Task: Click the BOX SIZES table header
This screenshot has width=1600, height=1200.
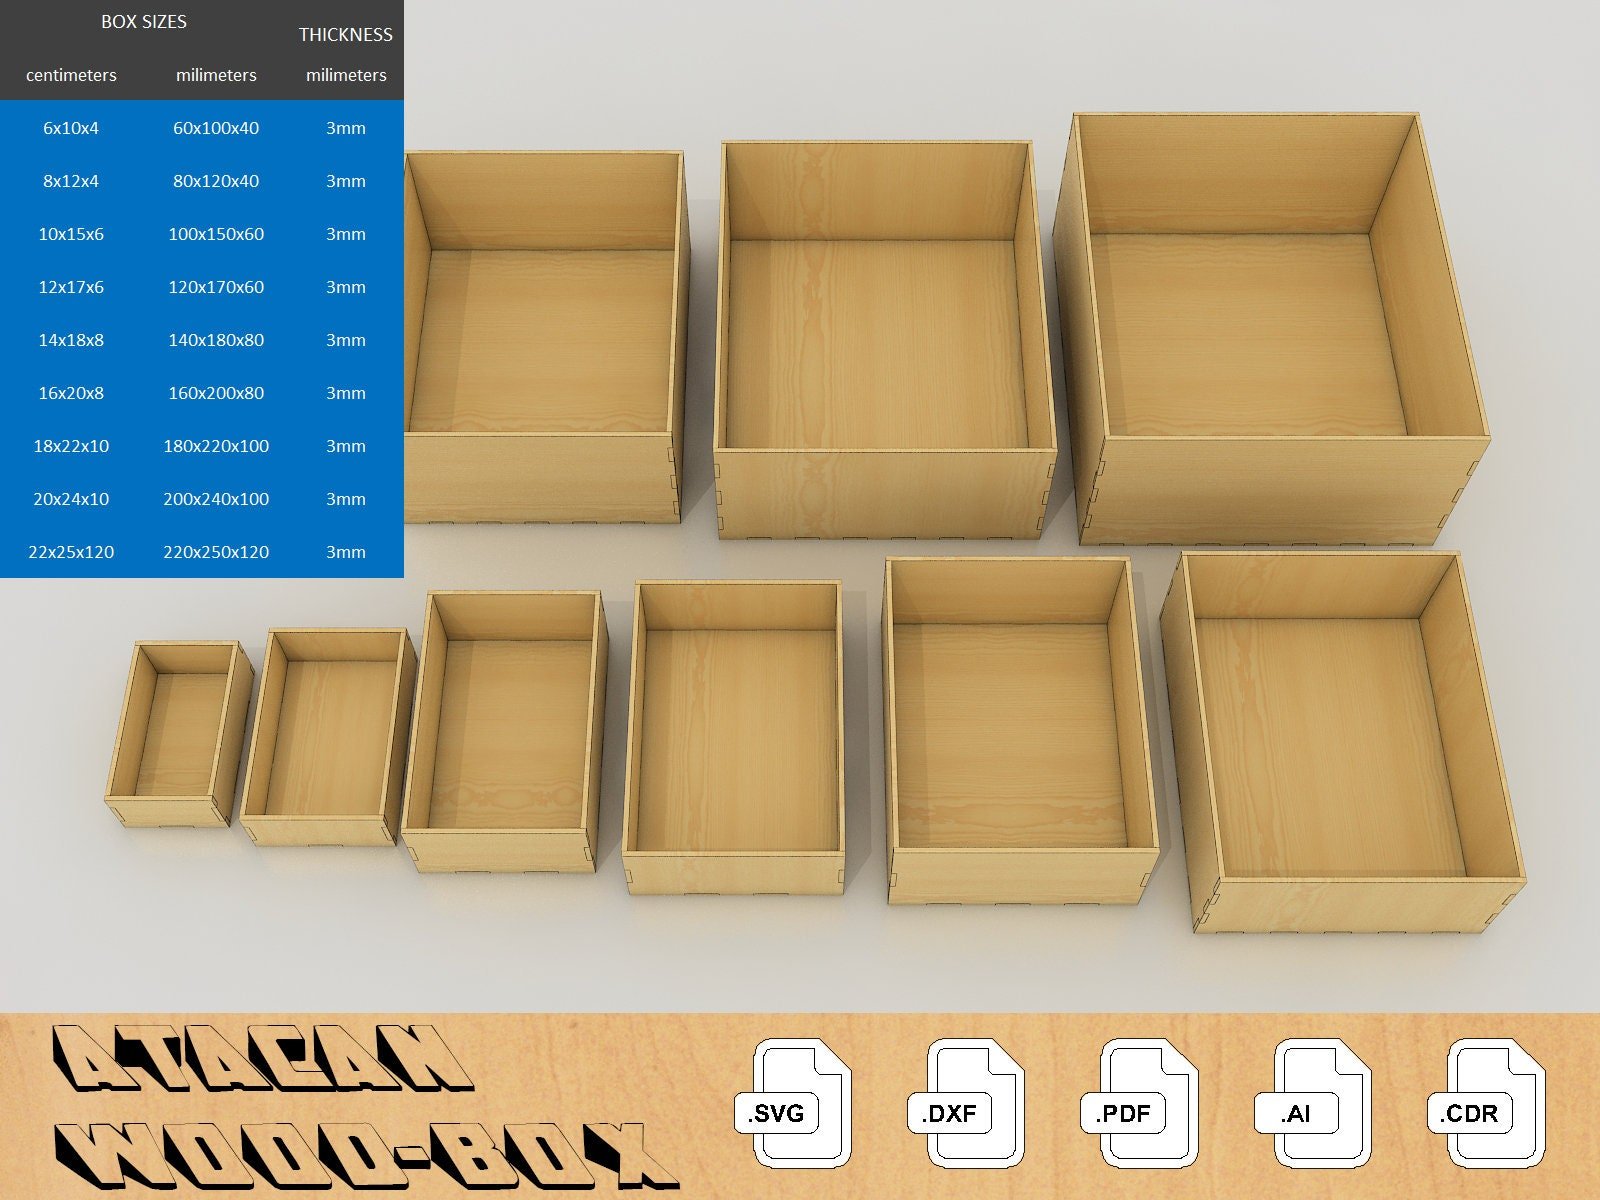Action: (x=144, y=22)
